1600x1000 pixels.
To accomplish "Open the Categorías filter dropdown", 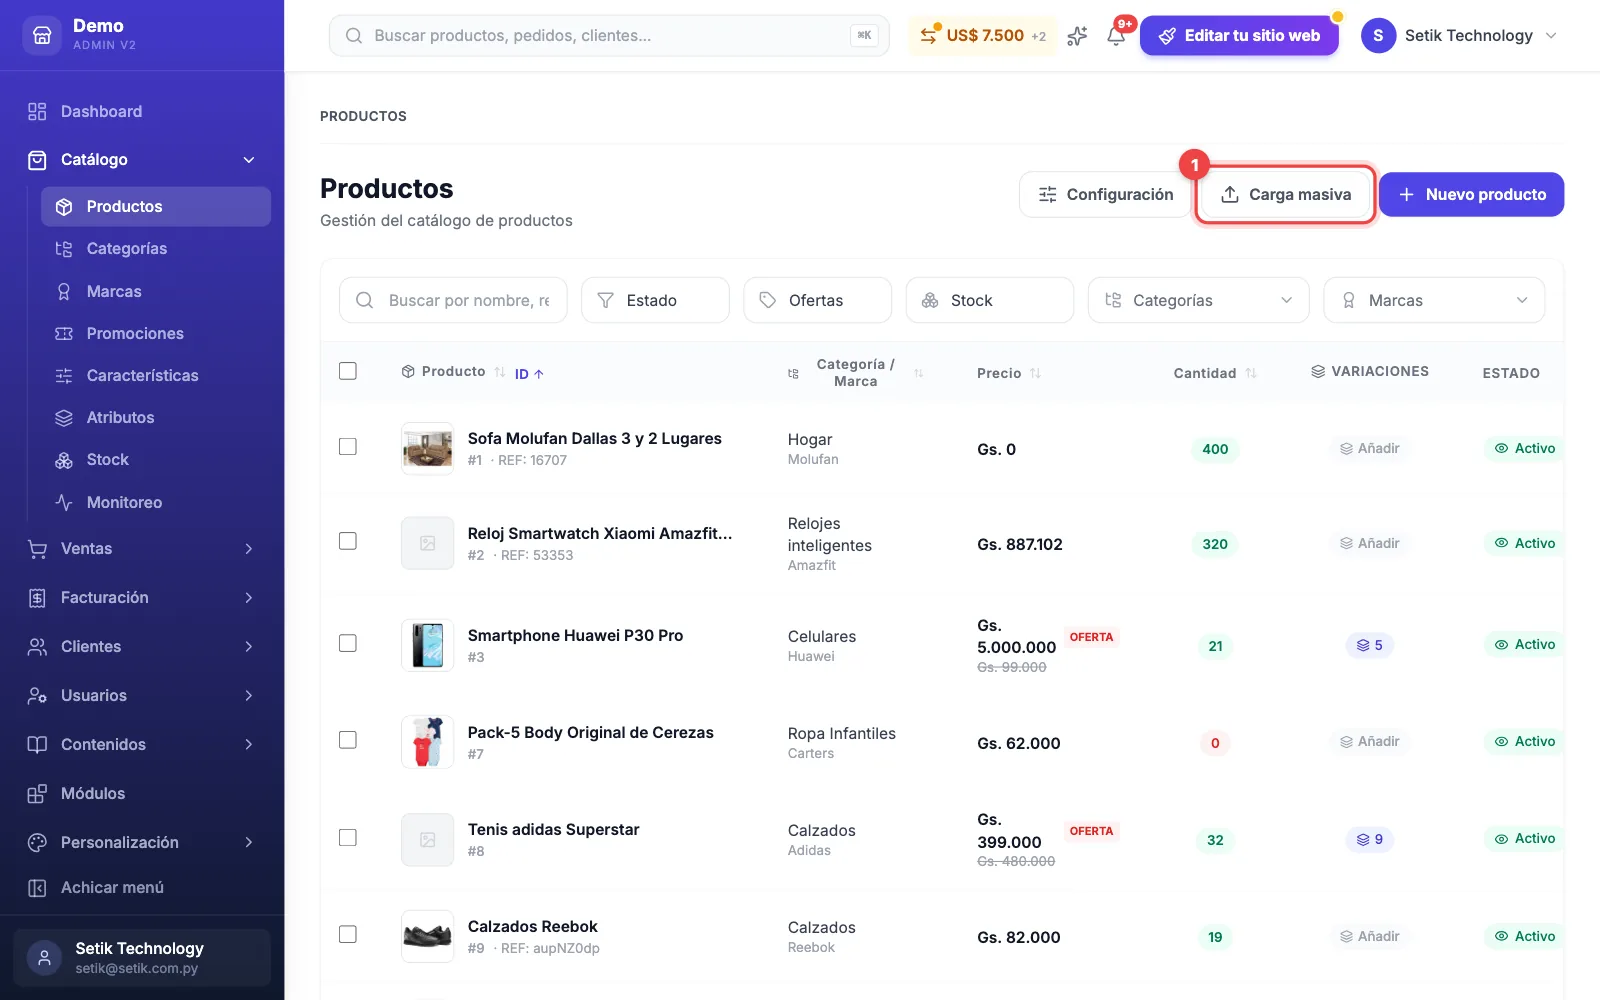I will point(1199,300).
